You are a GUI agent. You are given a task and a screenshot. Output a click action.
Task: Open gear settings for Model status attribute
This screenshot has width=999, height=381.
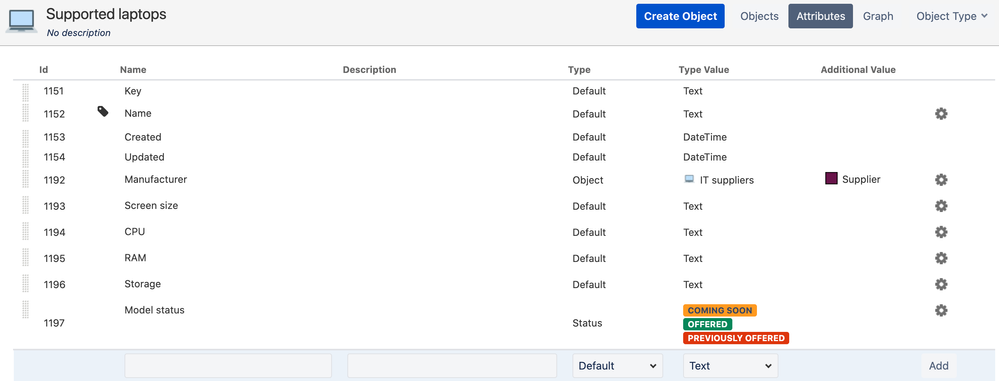(941, 310)
